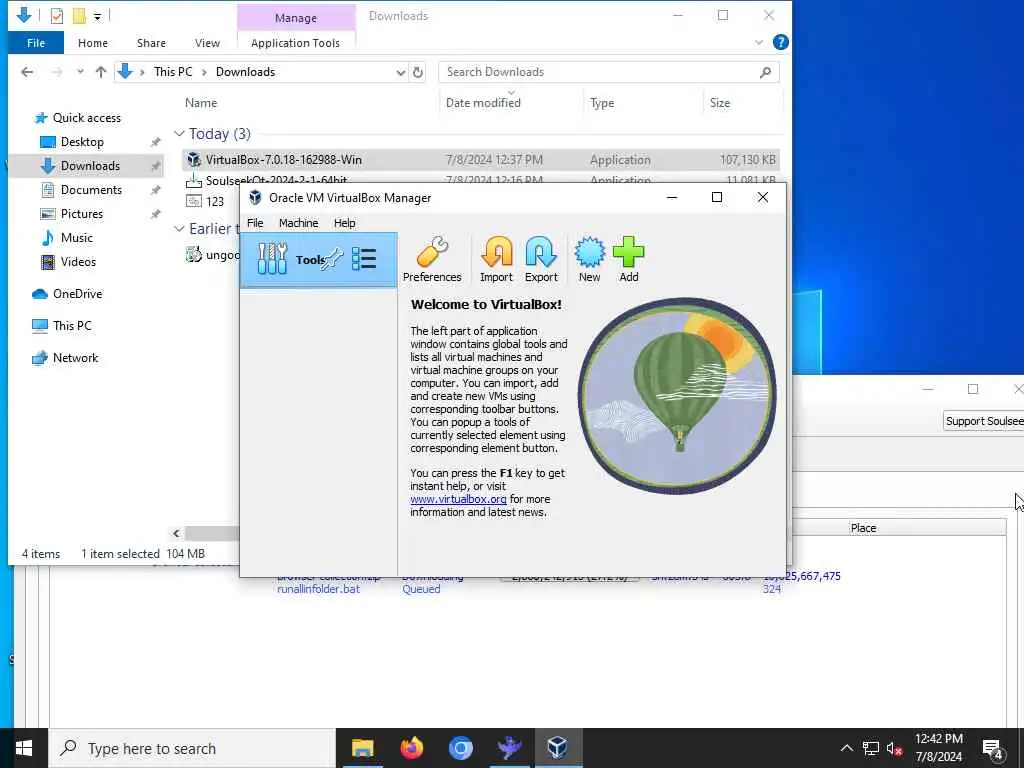Sort by Date modified column
This screenshot has height=768, width=1024.
point(483,103)
